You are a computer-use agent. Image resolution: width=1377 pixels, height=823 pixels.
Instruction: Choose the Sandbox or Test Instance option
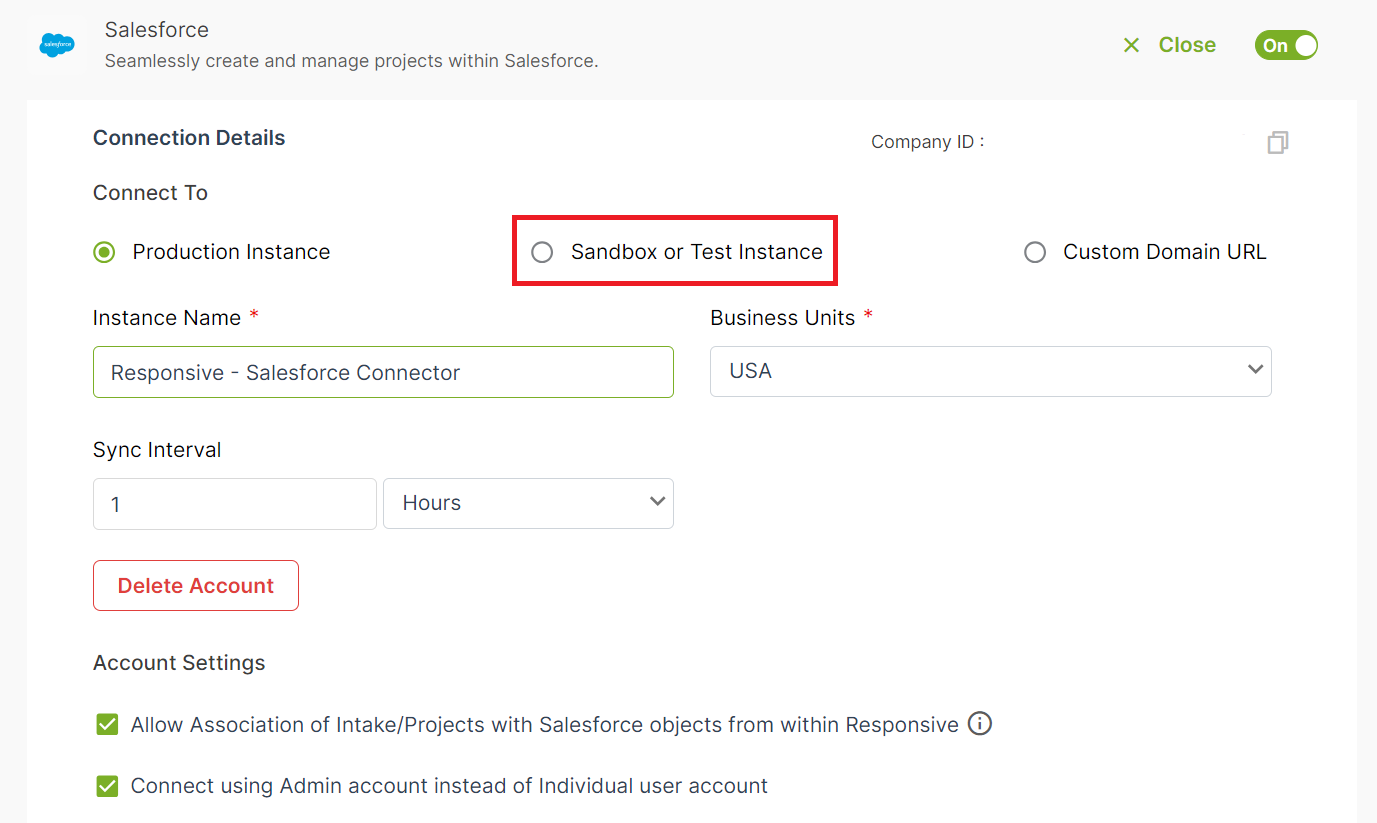click(542, 252)
